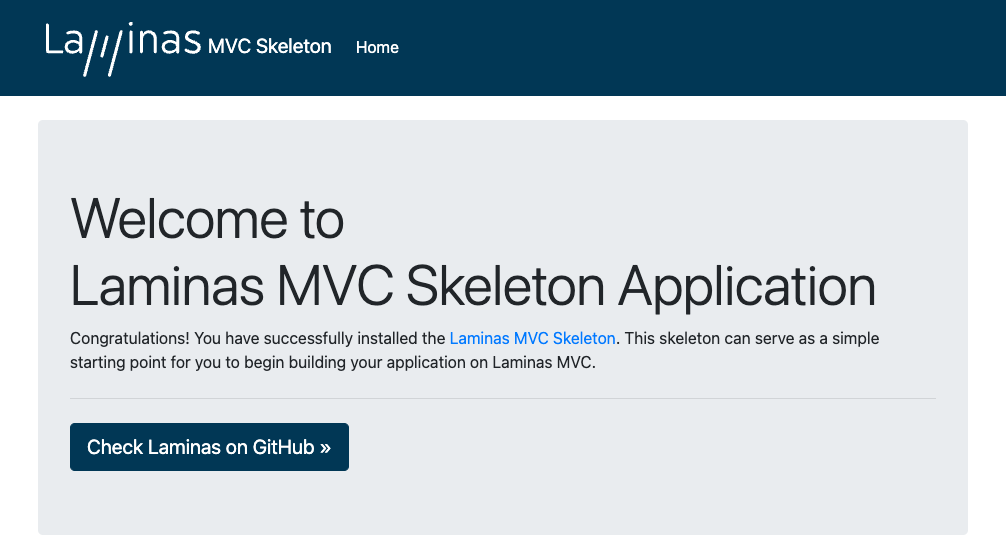Click the Laminas logo in the navbar
Viewport: 1006px width, 560px height.
123,48
